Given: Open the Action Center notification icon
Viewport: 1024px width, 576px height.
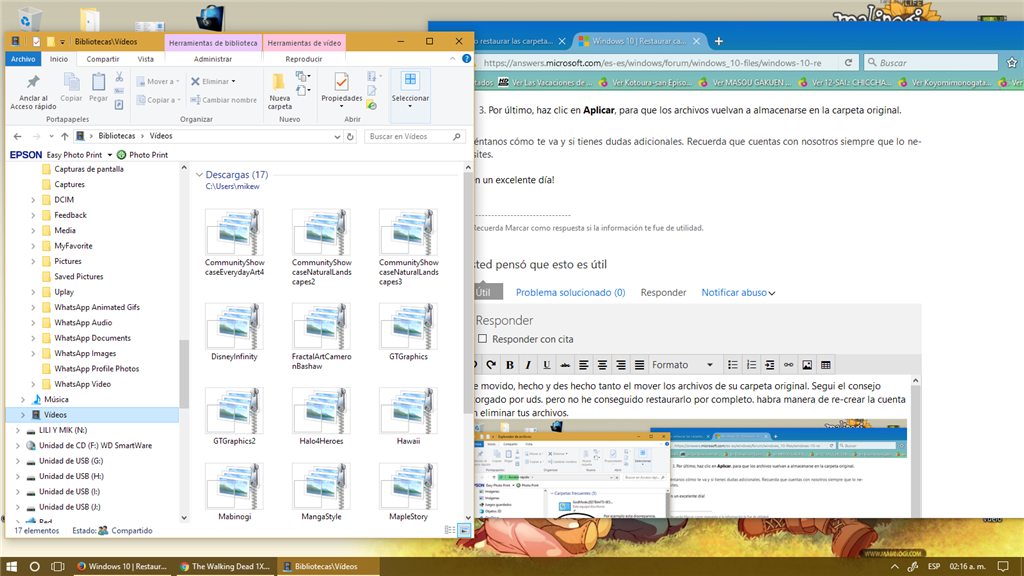Looking at the screenshot, I should 1003,566.
